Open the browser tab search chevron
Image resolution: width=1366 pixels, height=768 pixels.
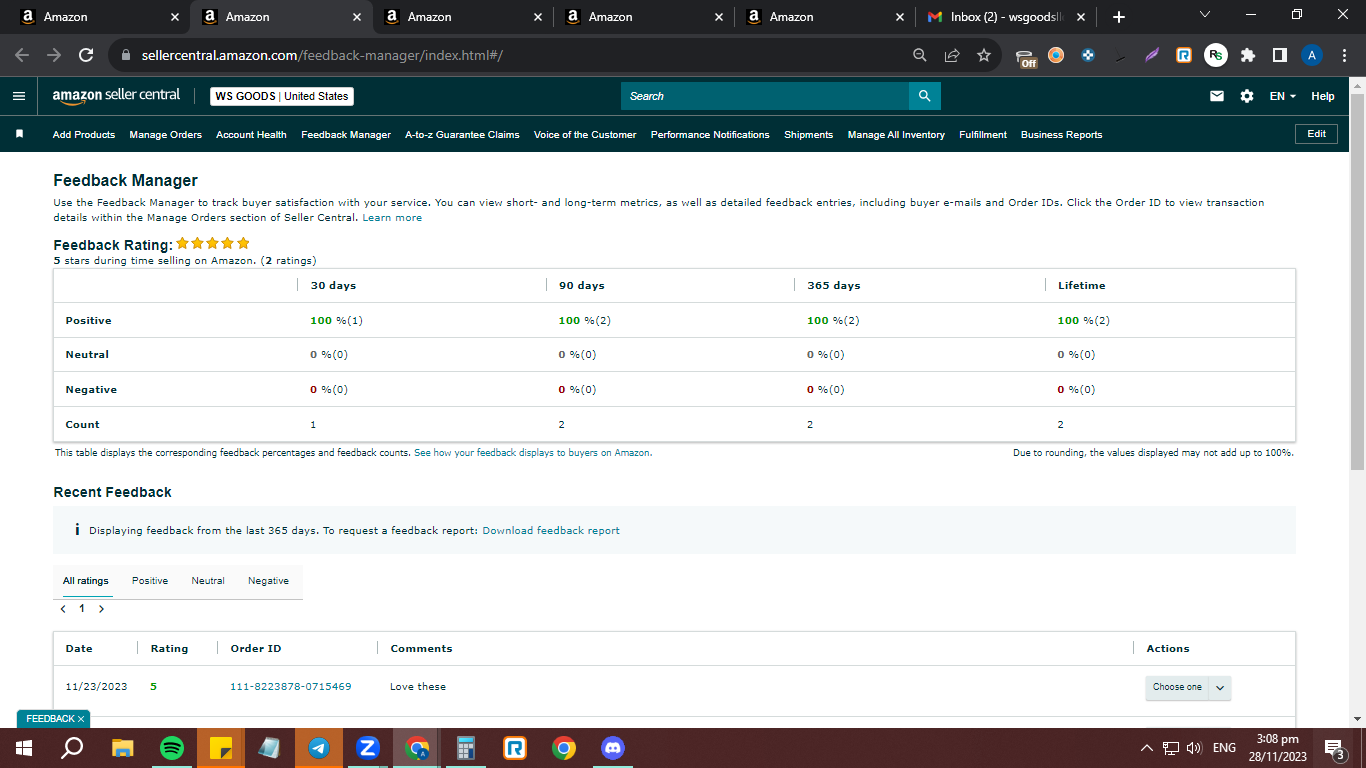[1204, 15]
